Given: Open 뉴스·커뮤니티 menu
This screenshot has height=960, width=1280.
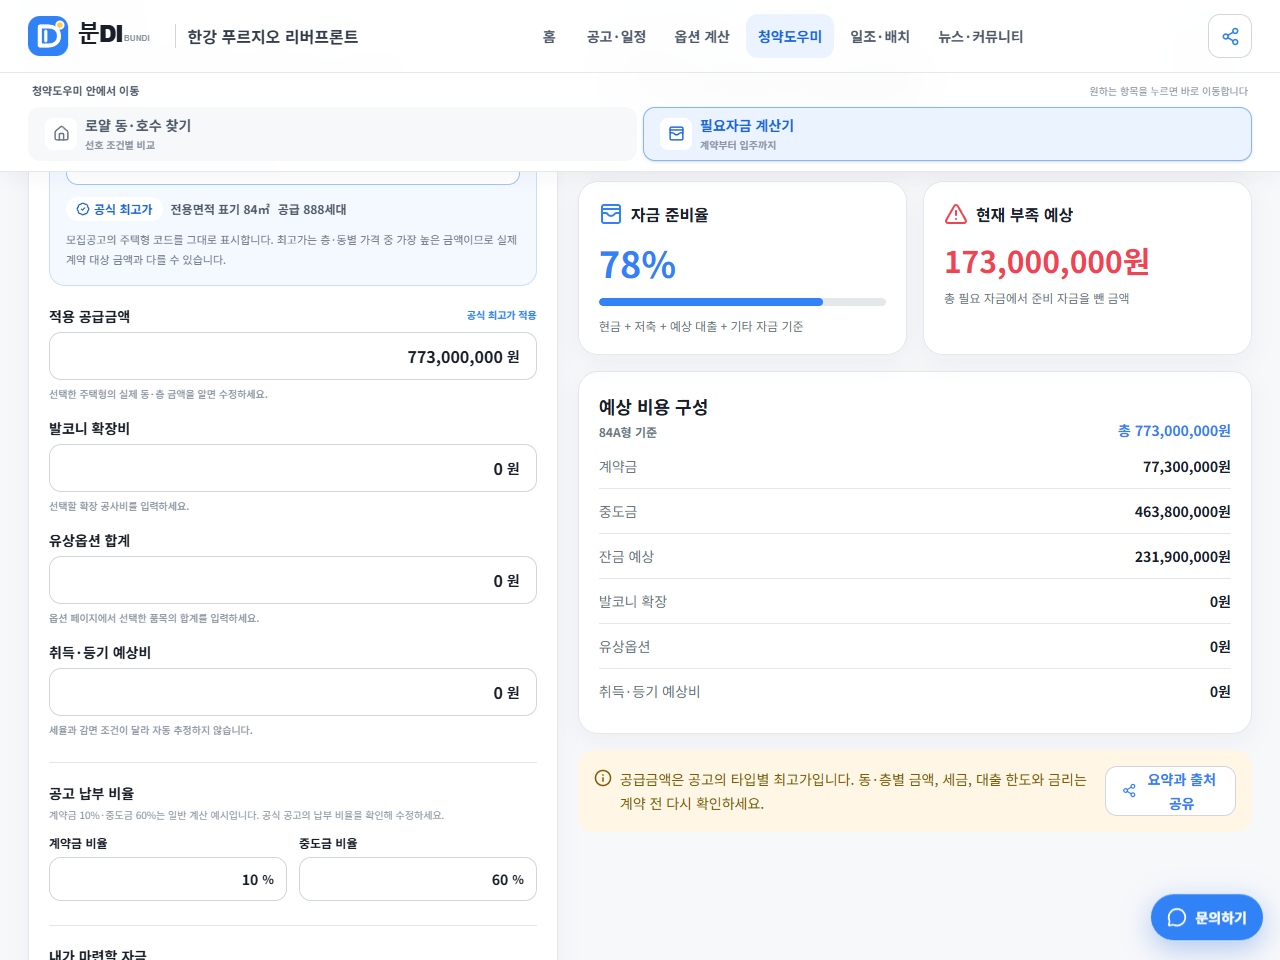Looking at the screenshot, I should 981,36.
